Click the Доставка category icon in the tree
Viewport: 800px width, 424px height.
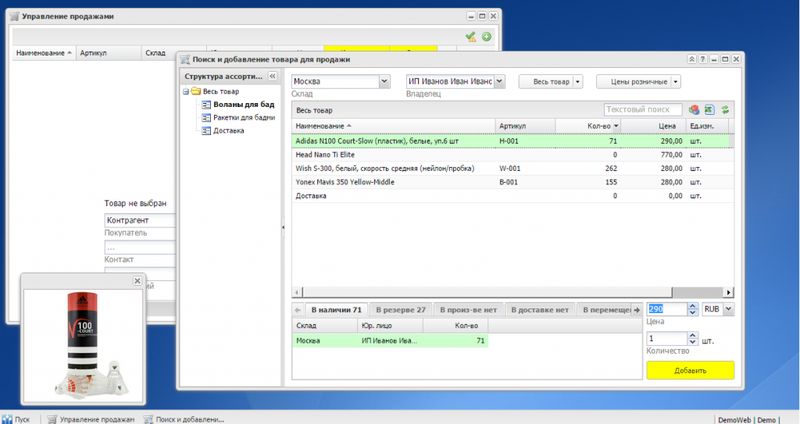[x=206, y=131]
